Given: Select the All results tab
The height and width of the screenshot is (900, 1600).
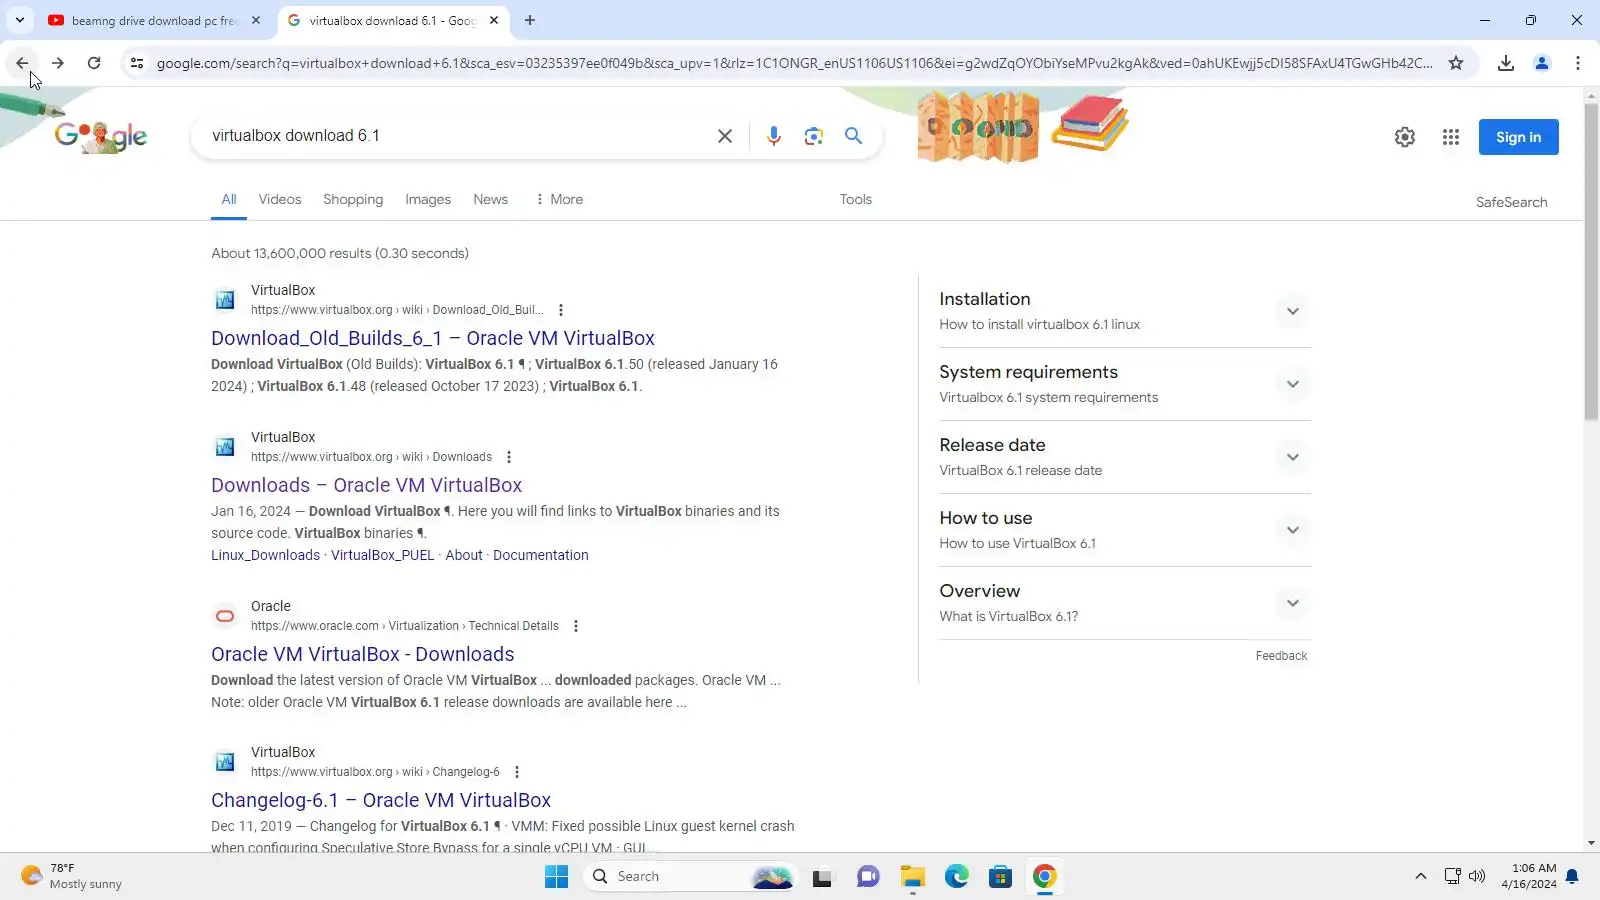Looking at the screenshot, I should (x=229, y=199).
